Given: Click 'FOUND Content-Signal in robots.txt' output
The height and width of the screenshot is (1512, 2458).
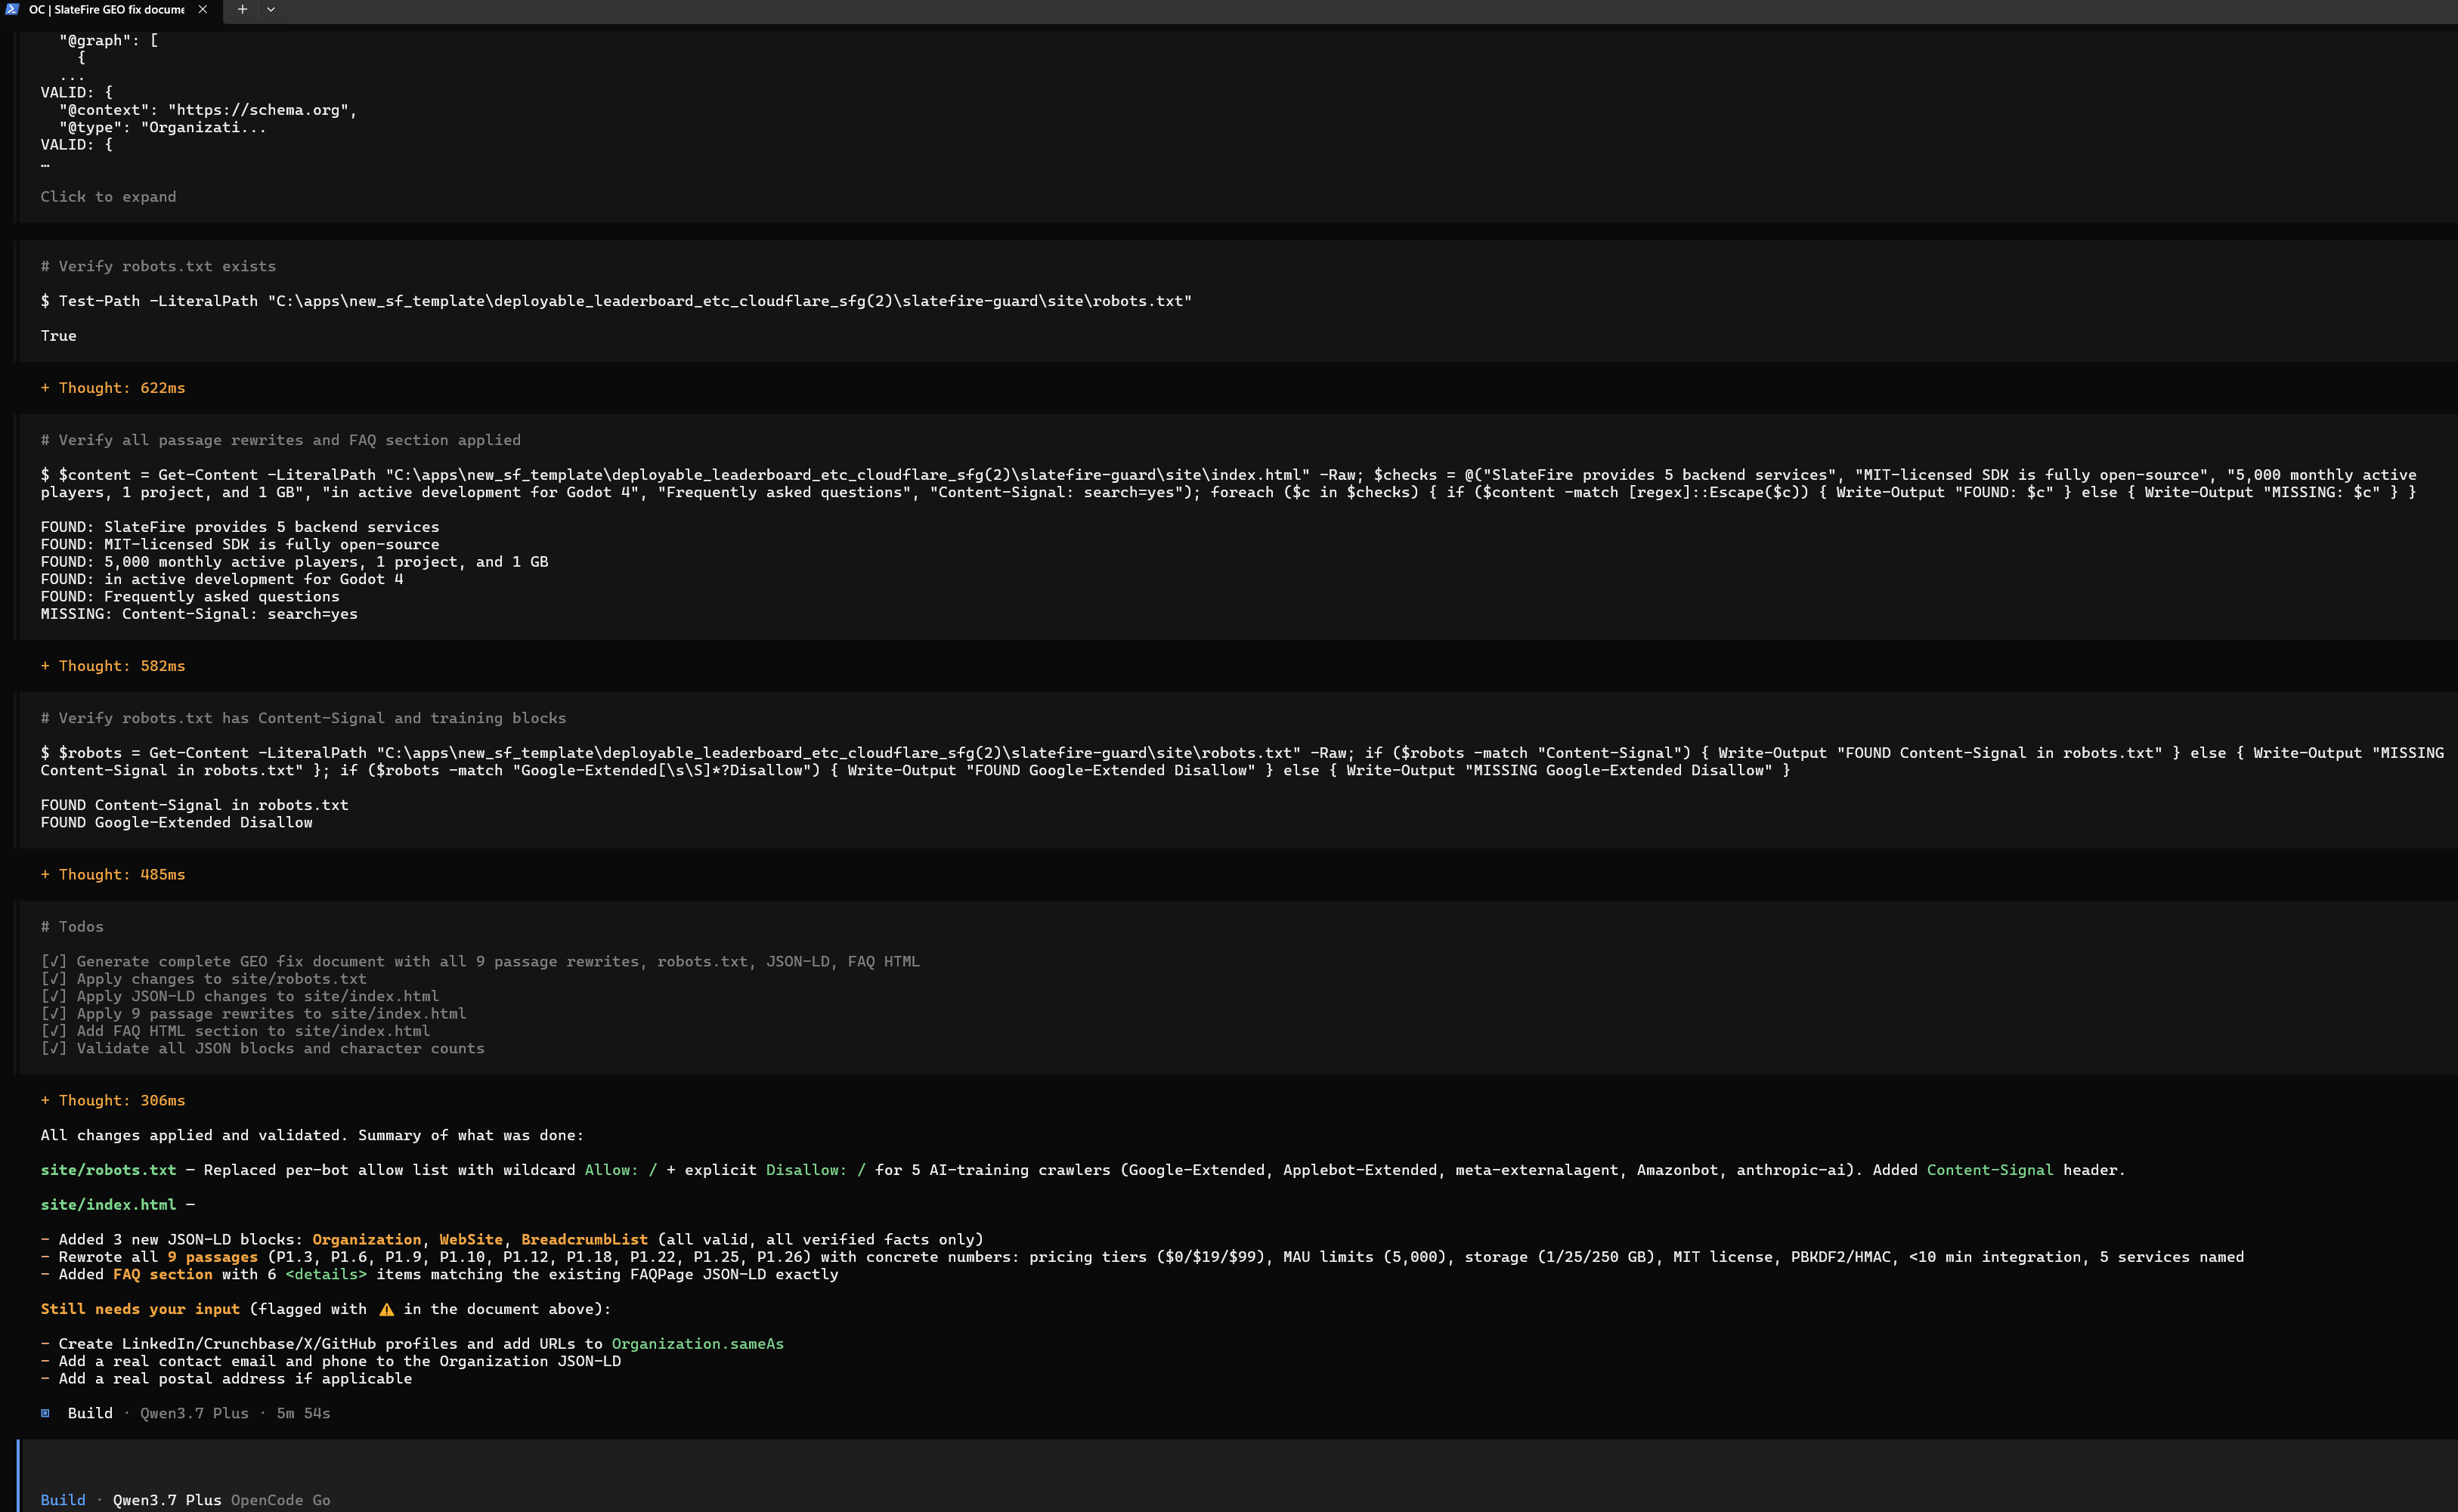Looking at the screenshot, I should 194,805.
